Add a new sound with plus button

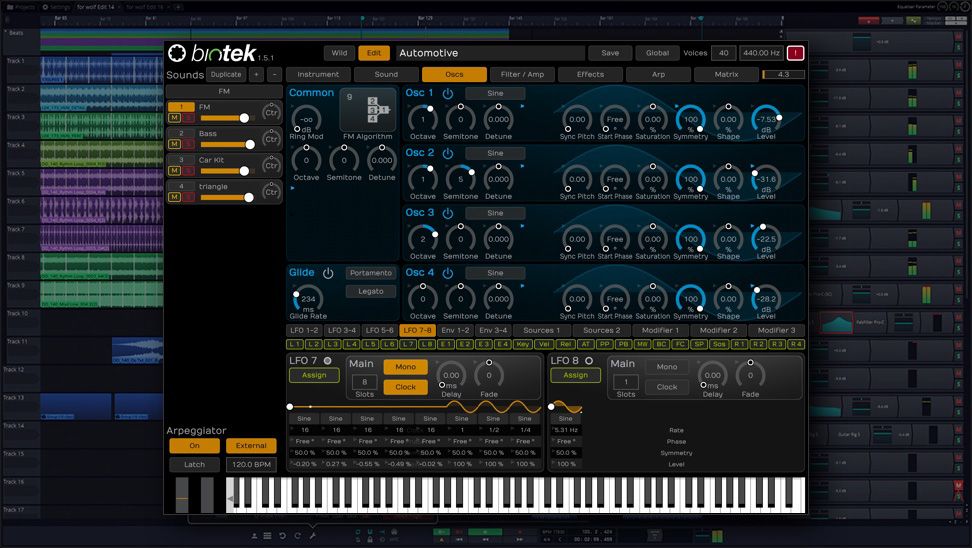[256, 74]
